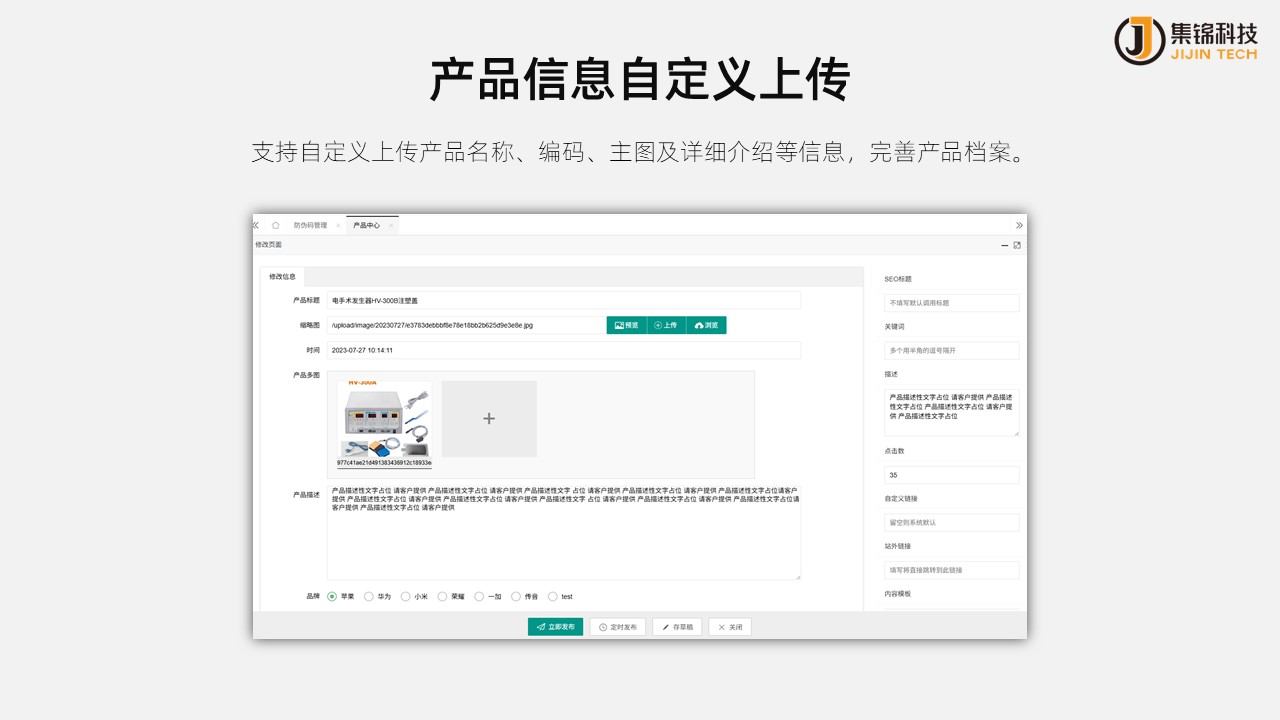Select the 小米 brand radio button

pyautogui.click(x=406, y=597)
